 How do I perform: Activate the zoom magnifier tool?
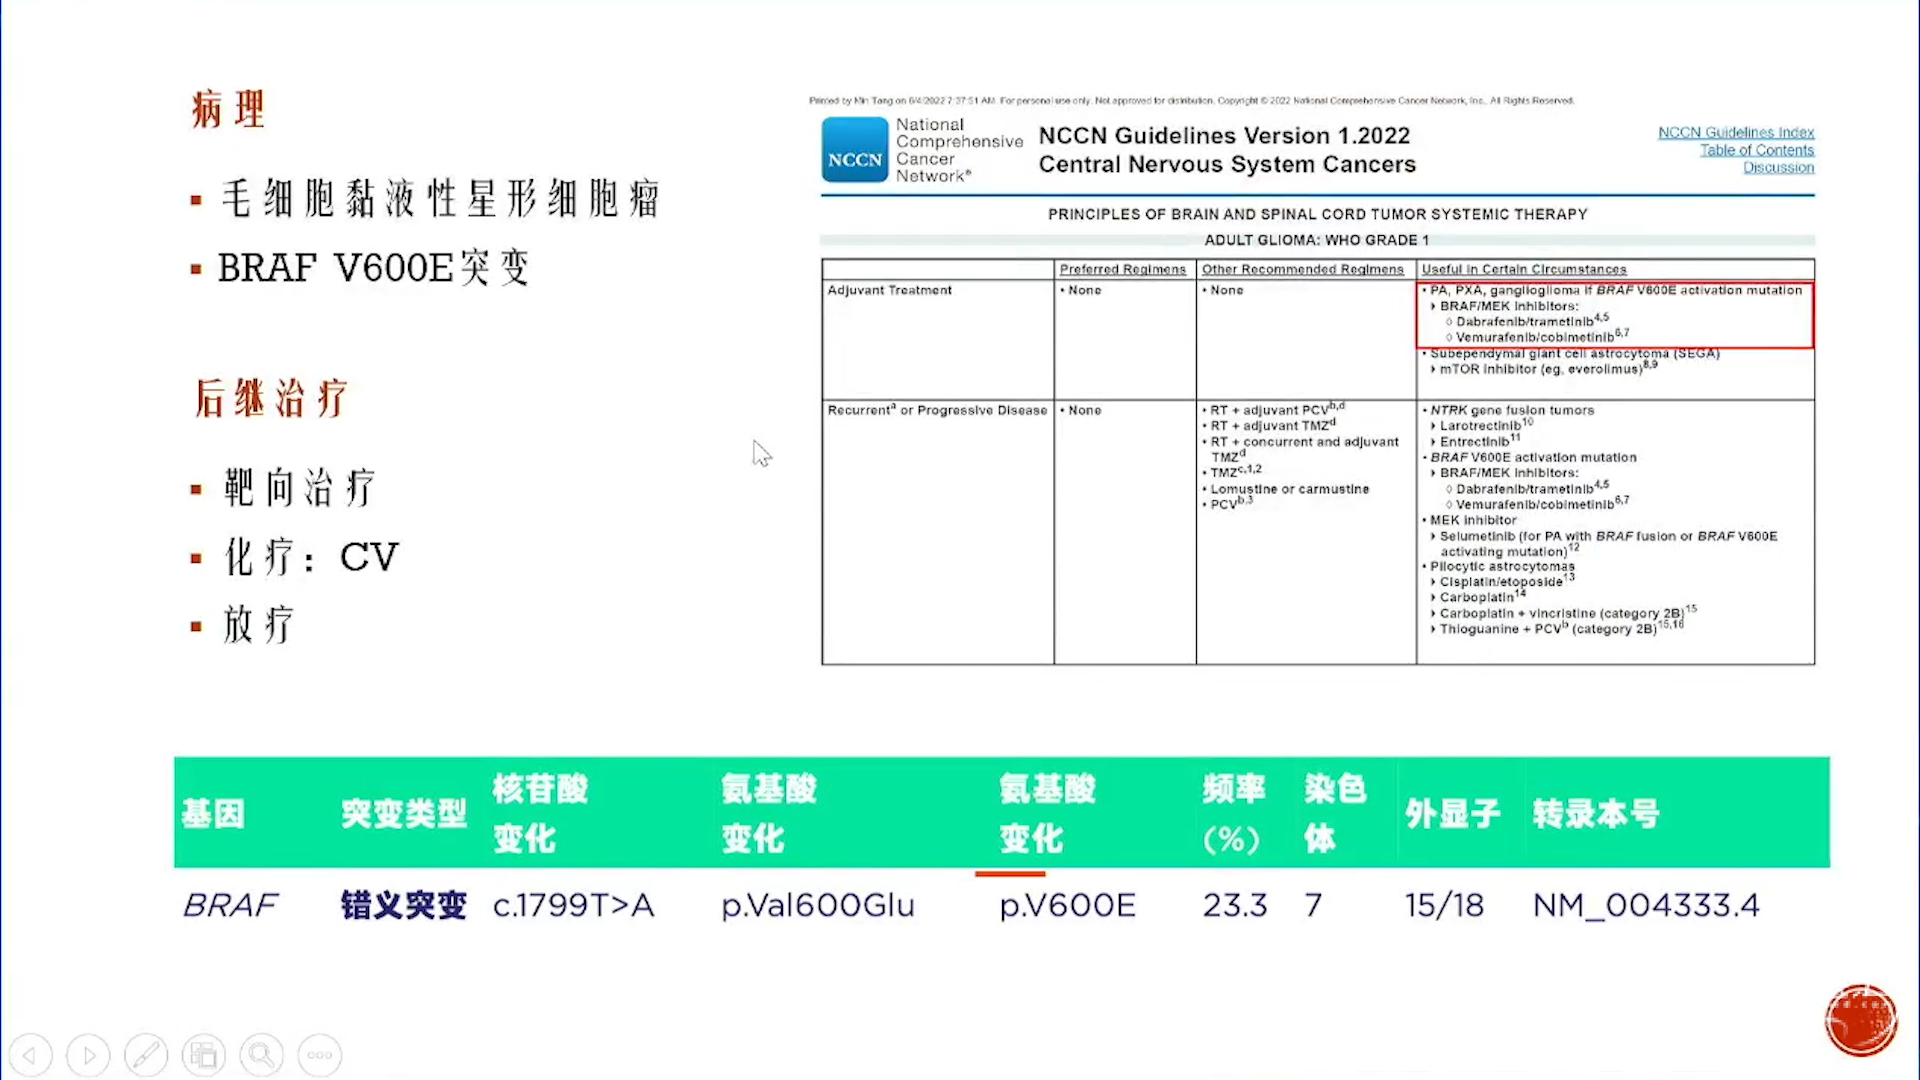[x=262, y=1055]
